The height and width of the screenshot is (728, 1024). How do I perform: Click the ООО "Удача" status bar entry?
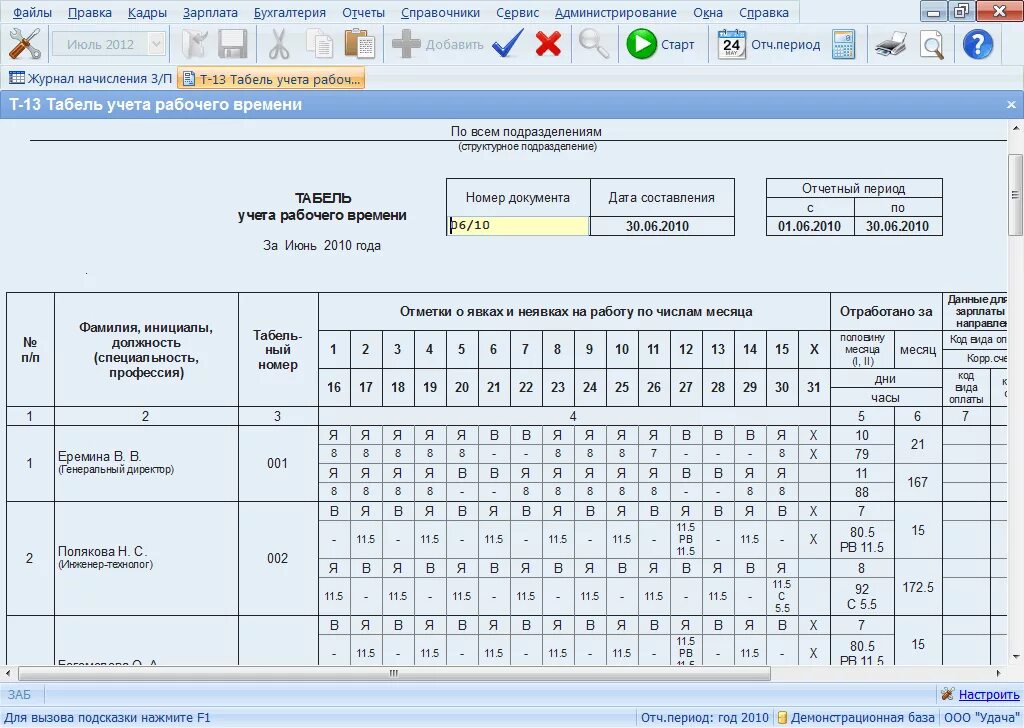tap(982, 718)
